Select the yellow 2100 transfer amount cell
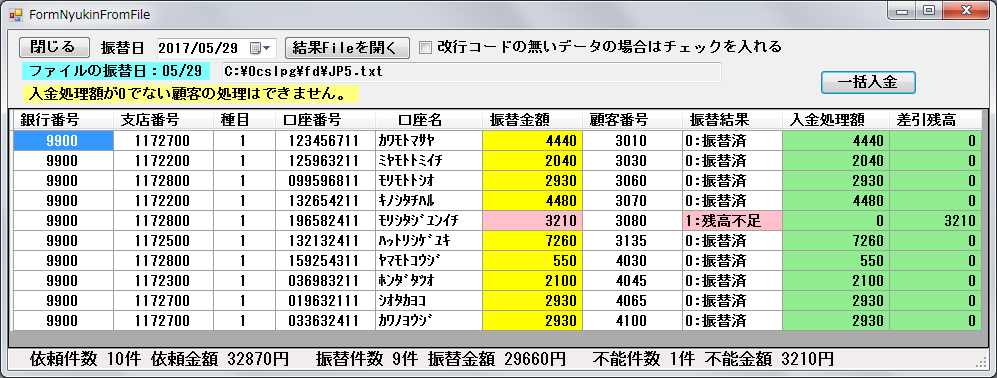This screenshot has height=378, width=997. [532, 281]
